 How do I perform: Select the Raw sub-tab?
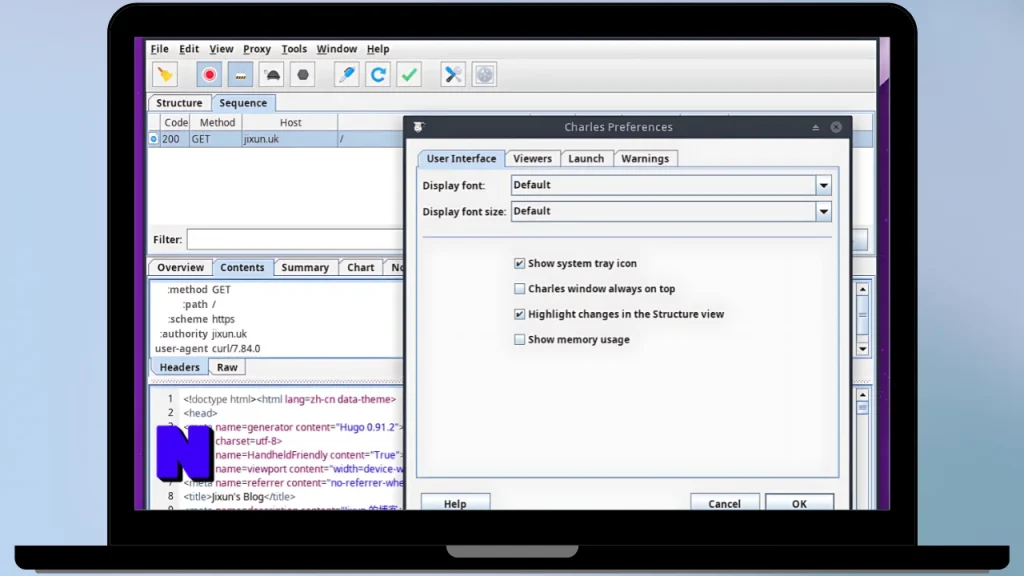227,368
